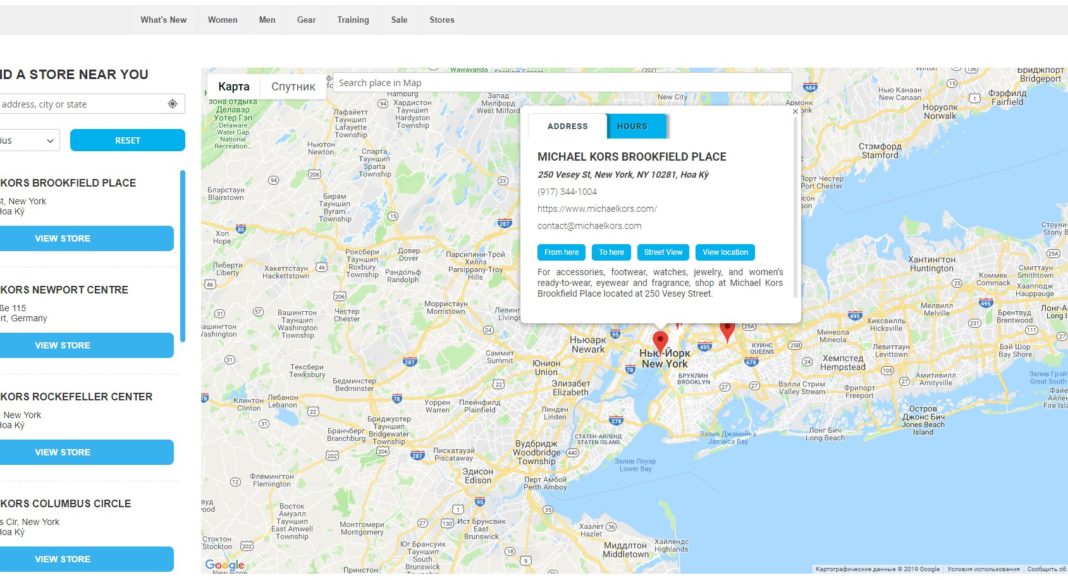Viewport: 1068px width, 580px height.
Task: Open the What's New menu
Action: pos(163,20)
